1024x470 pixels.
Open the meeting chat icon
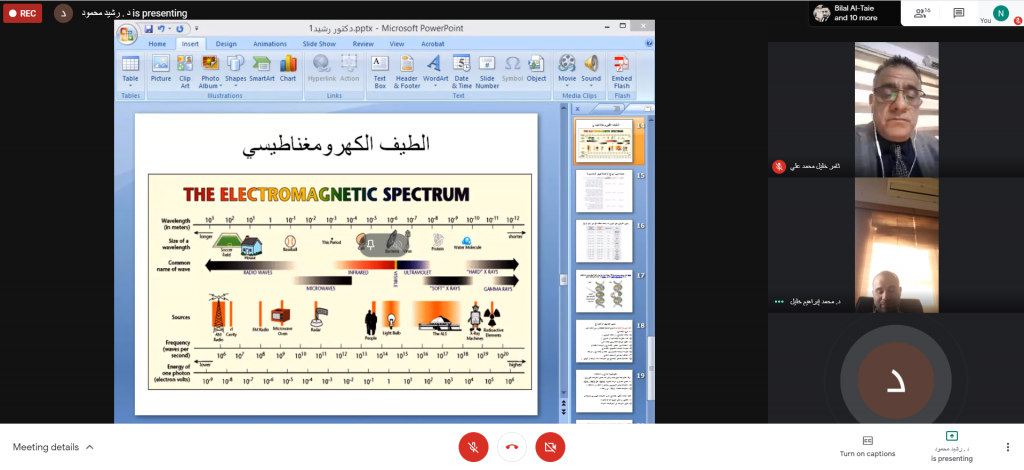(958, 13)
